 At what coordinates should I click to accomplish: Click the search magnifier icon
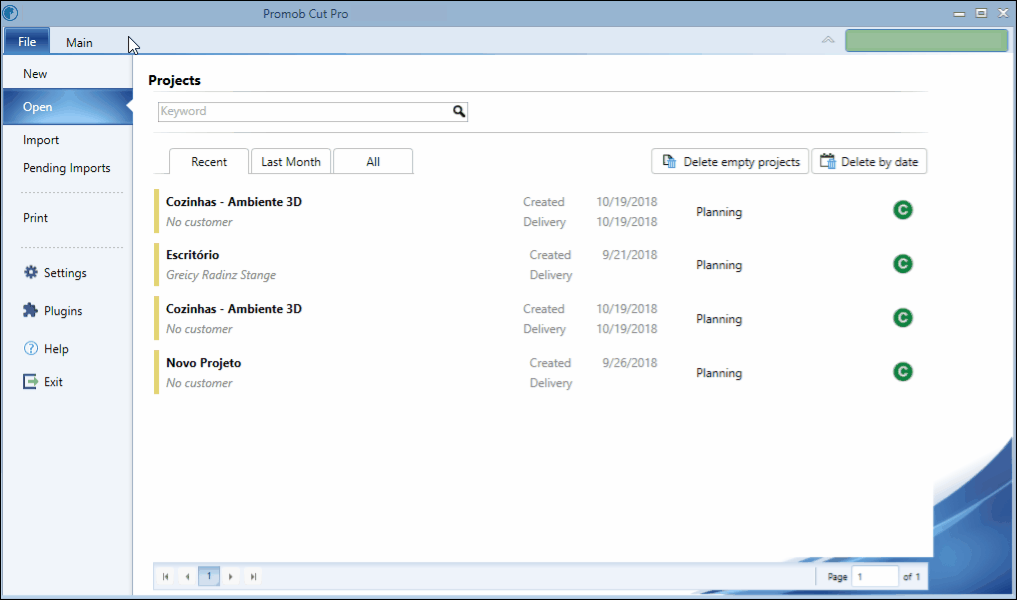[459, 111]
